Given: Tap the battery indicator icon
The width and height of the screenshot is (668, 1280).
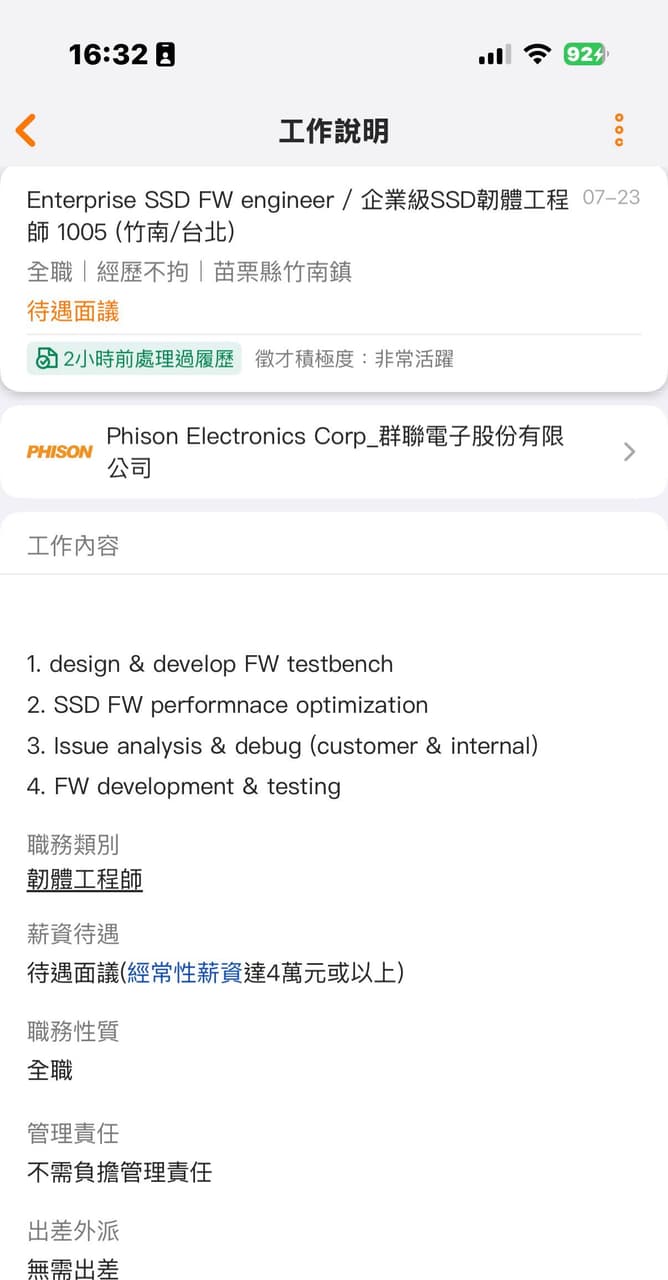Looking at the screenshot, I should click(x=586, y=54).
